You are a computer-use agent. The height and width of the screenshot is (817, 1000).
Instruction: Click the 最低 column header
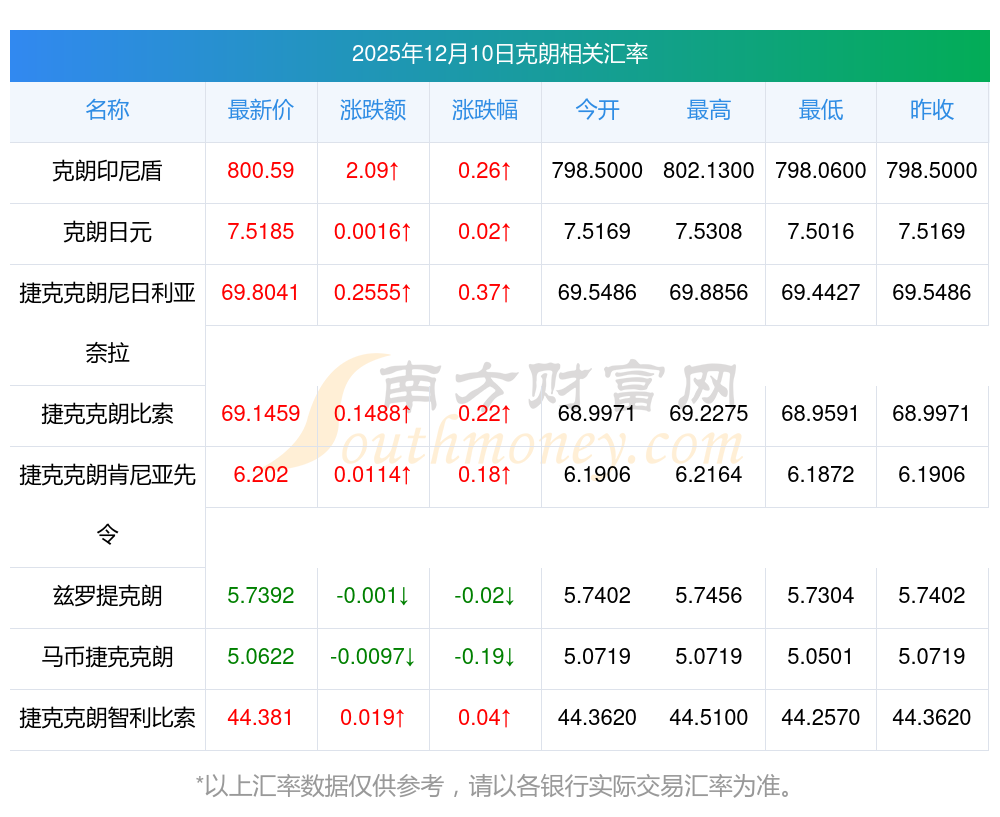click(821, 110)
